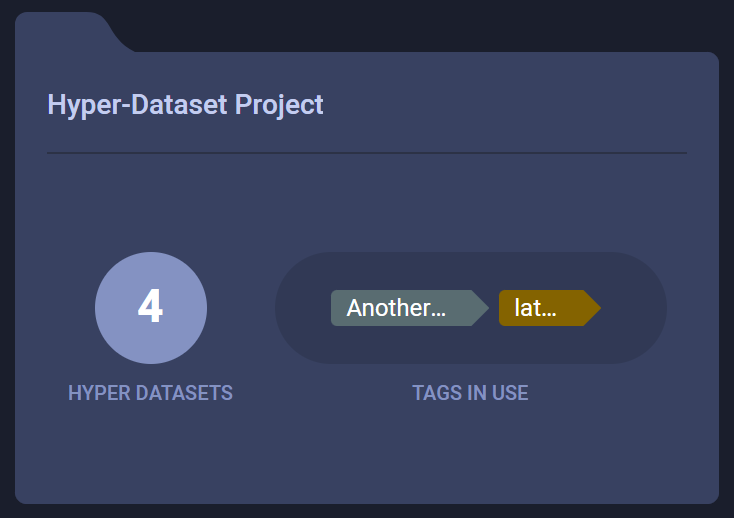Viewport: 734px width, 518px height.
Task: Click the hyper datasets count circle
Action: [151, 308]
